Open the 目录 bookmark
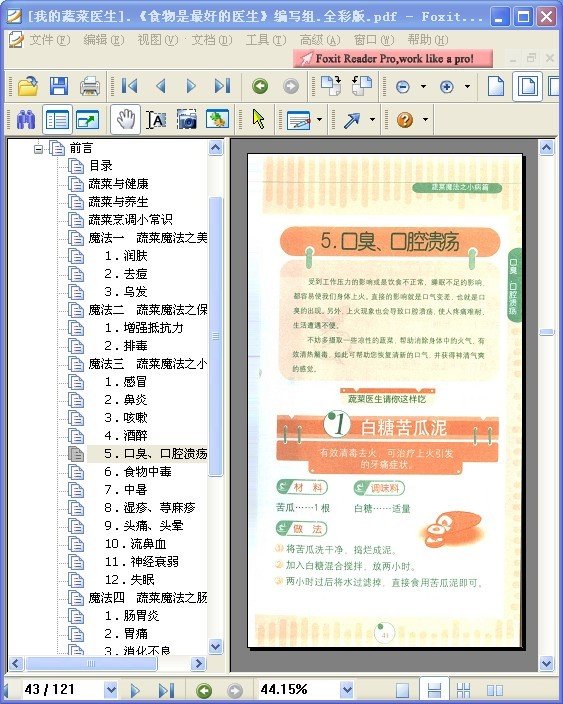Screen dimensions: 563x704 pos(101,166)
